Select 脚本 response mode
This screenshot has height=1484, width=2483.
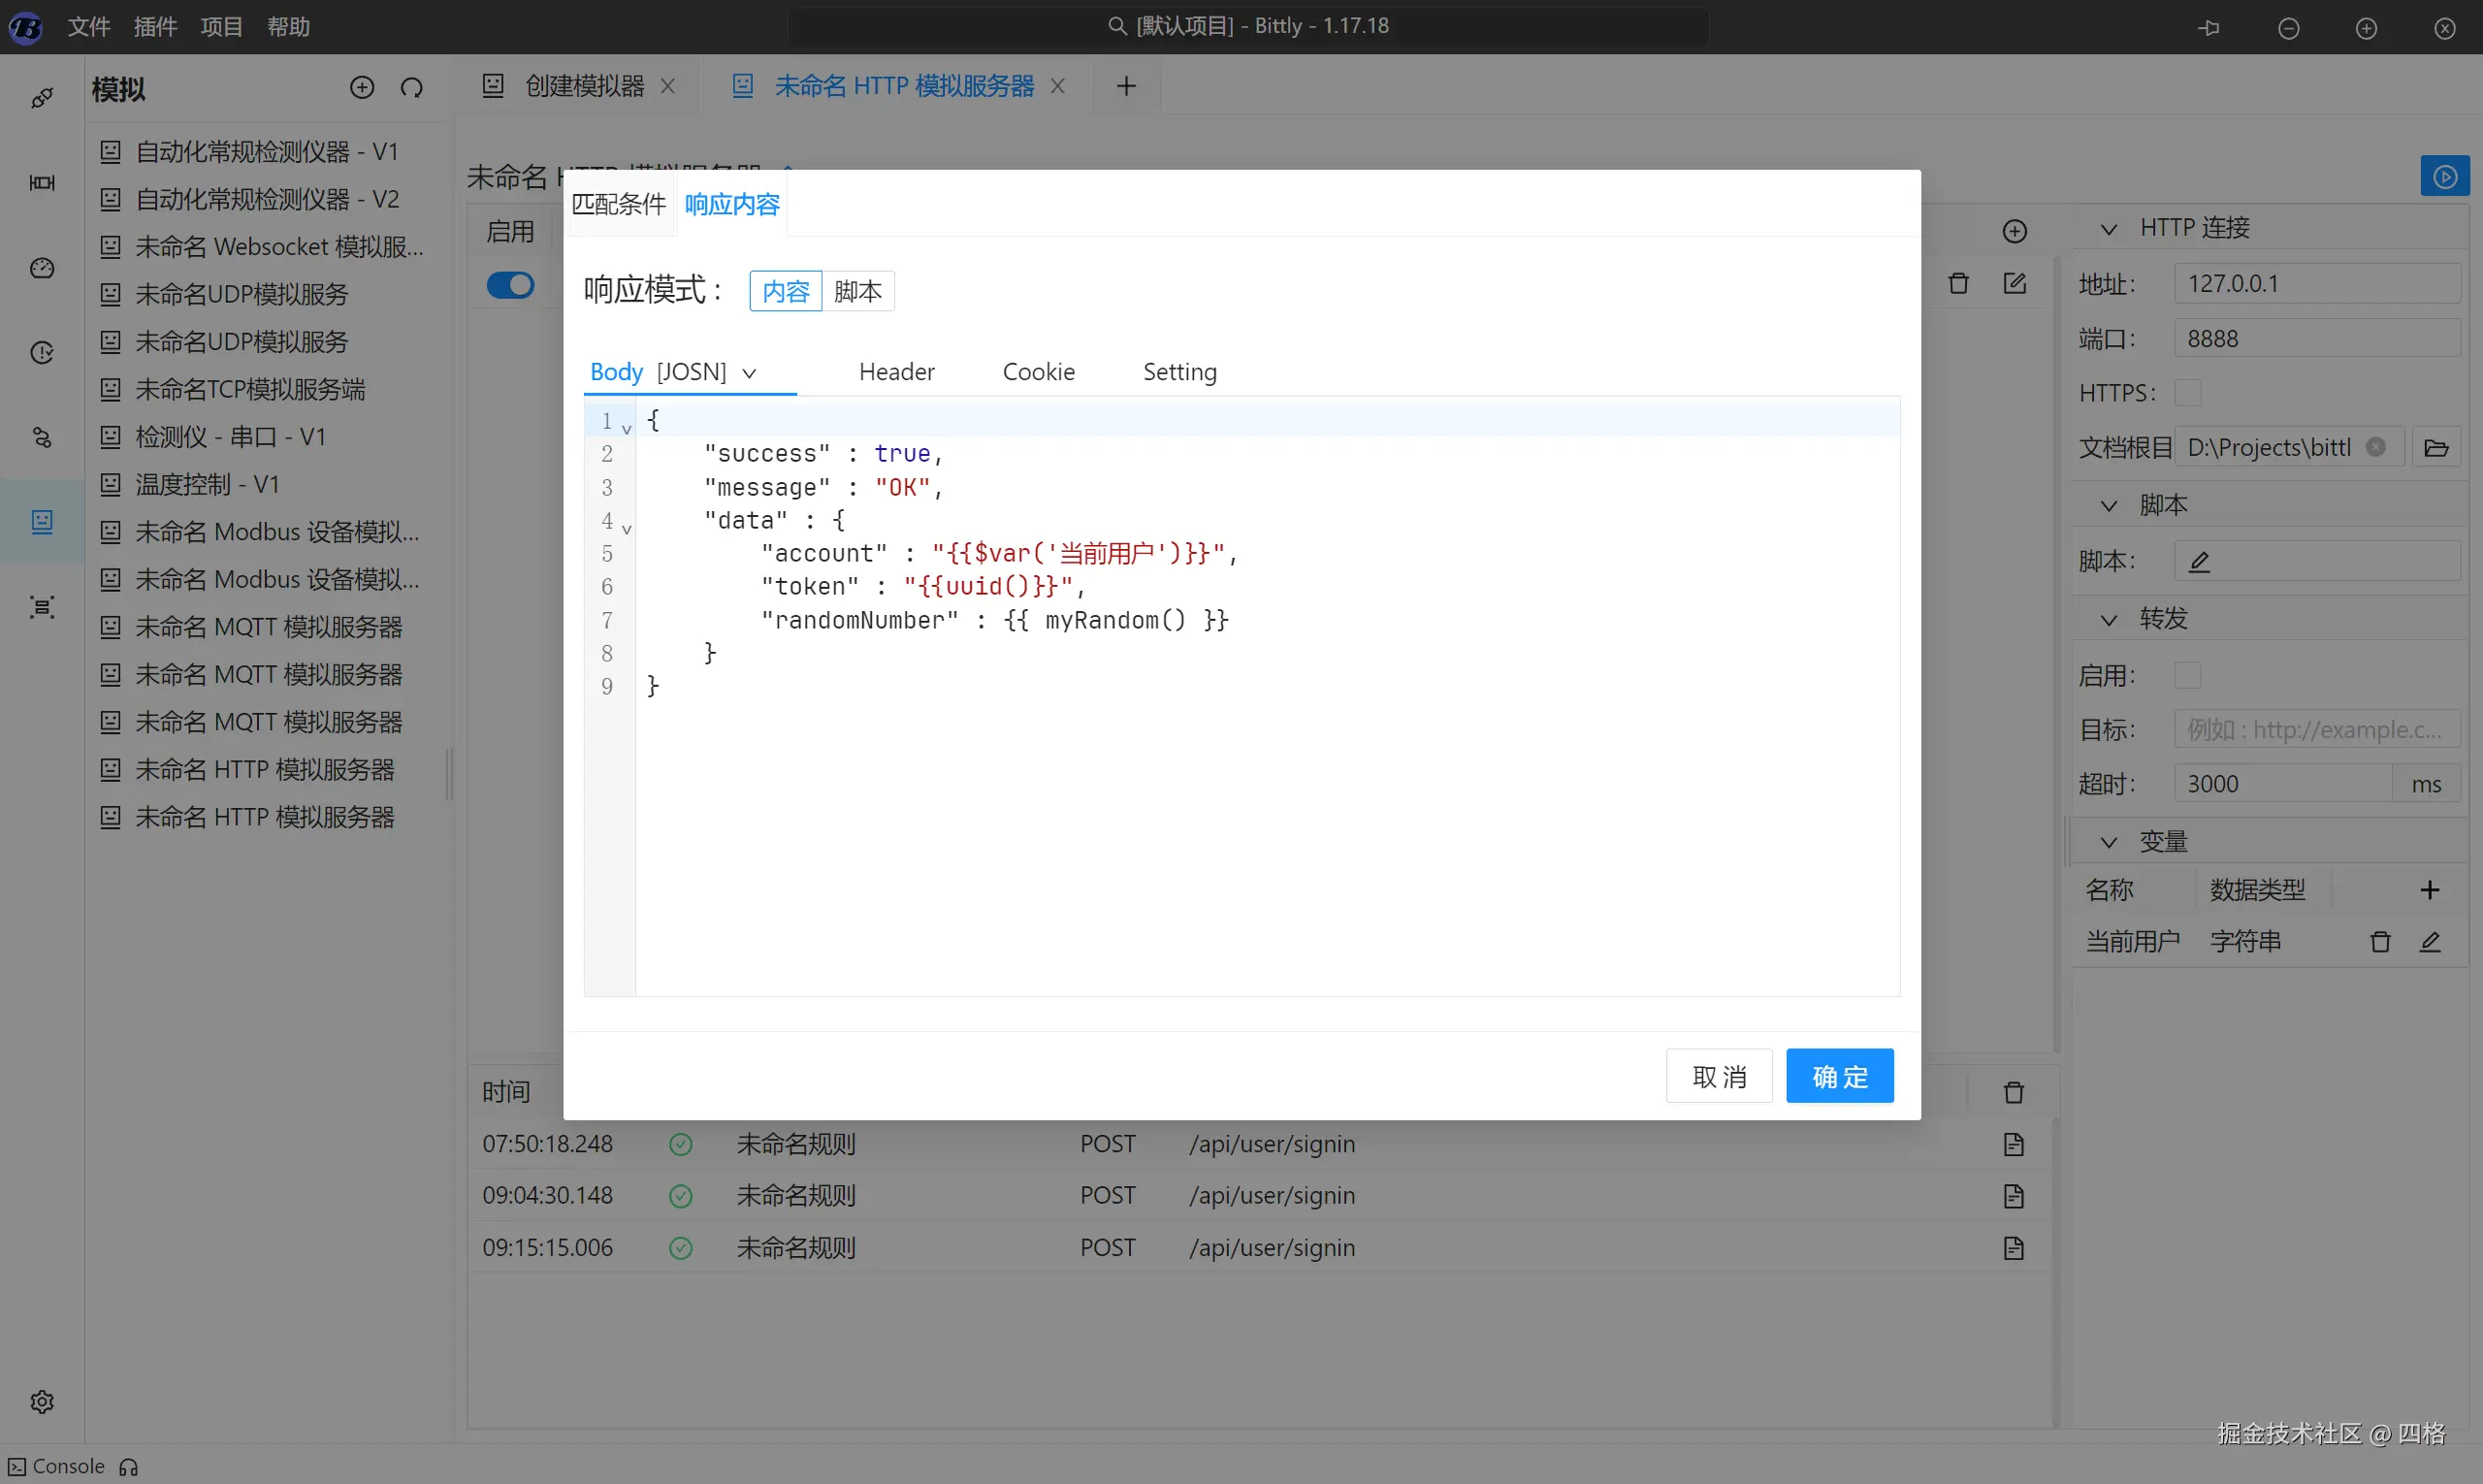(857, 291)
